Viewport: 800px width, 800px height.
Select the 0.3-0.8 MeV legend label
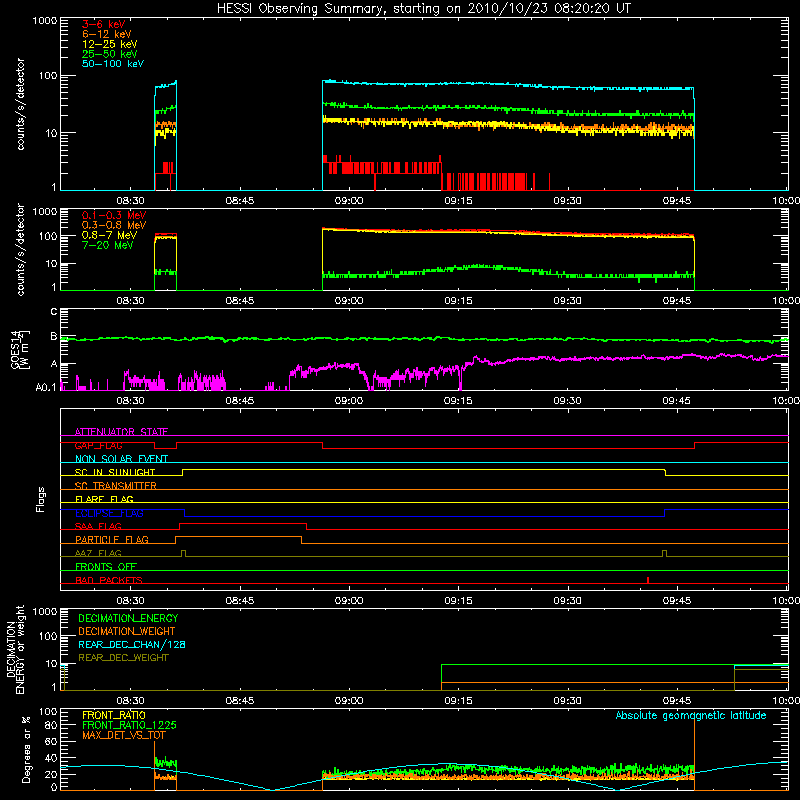point(114,225)
